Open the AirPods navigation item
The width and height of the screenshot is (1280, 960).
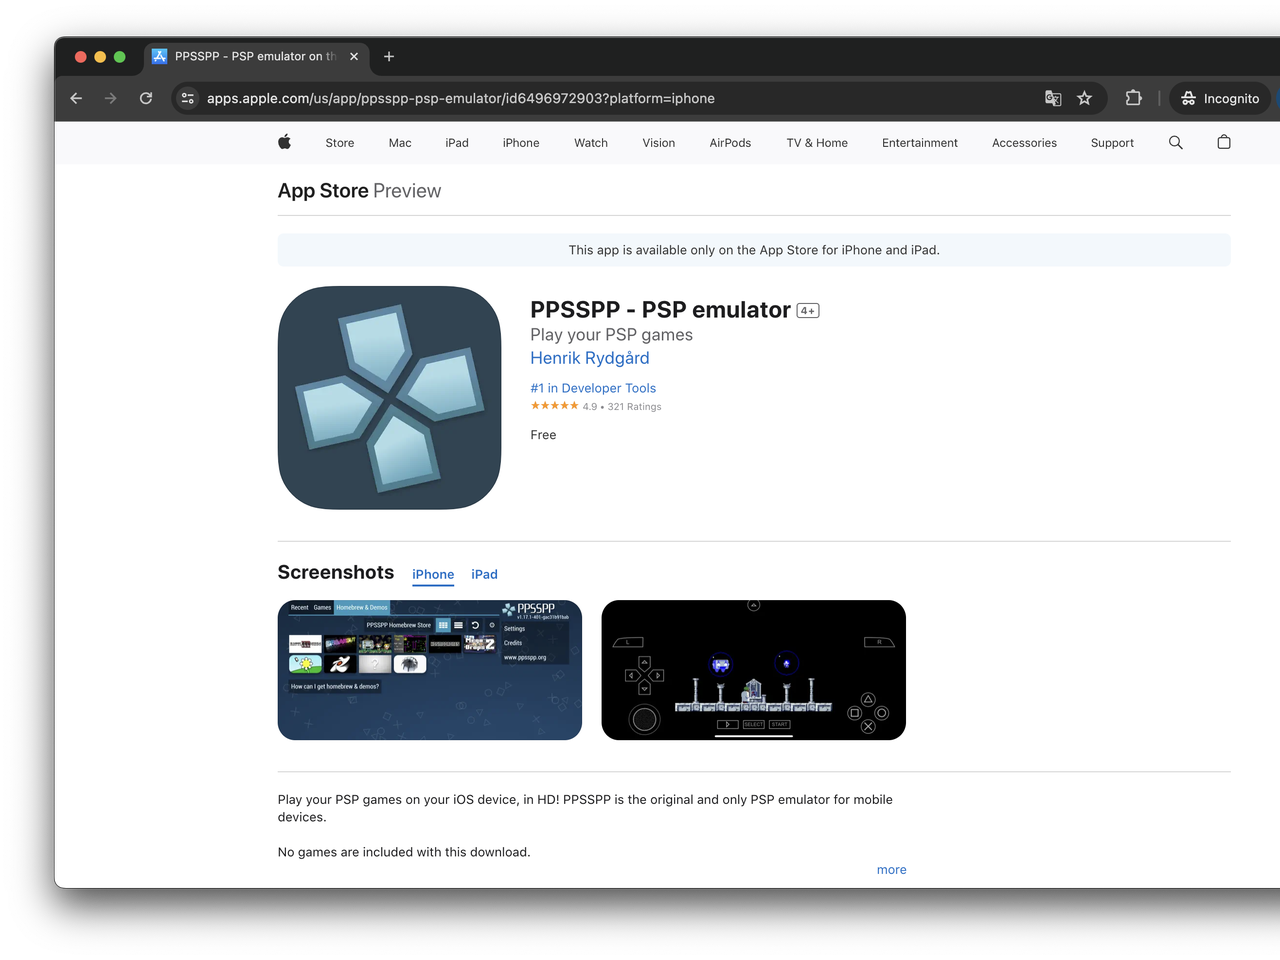pyautogui.click(x=730, y=143)
